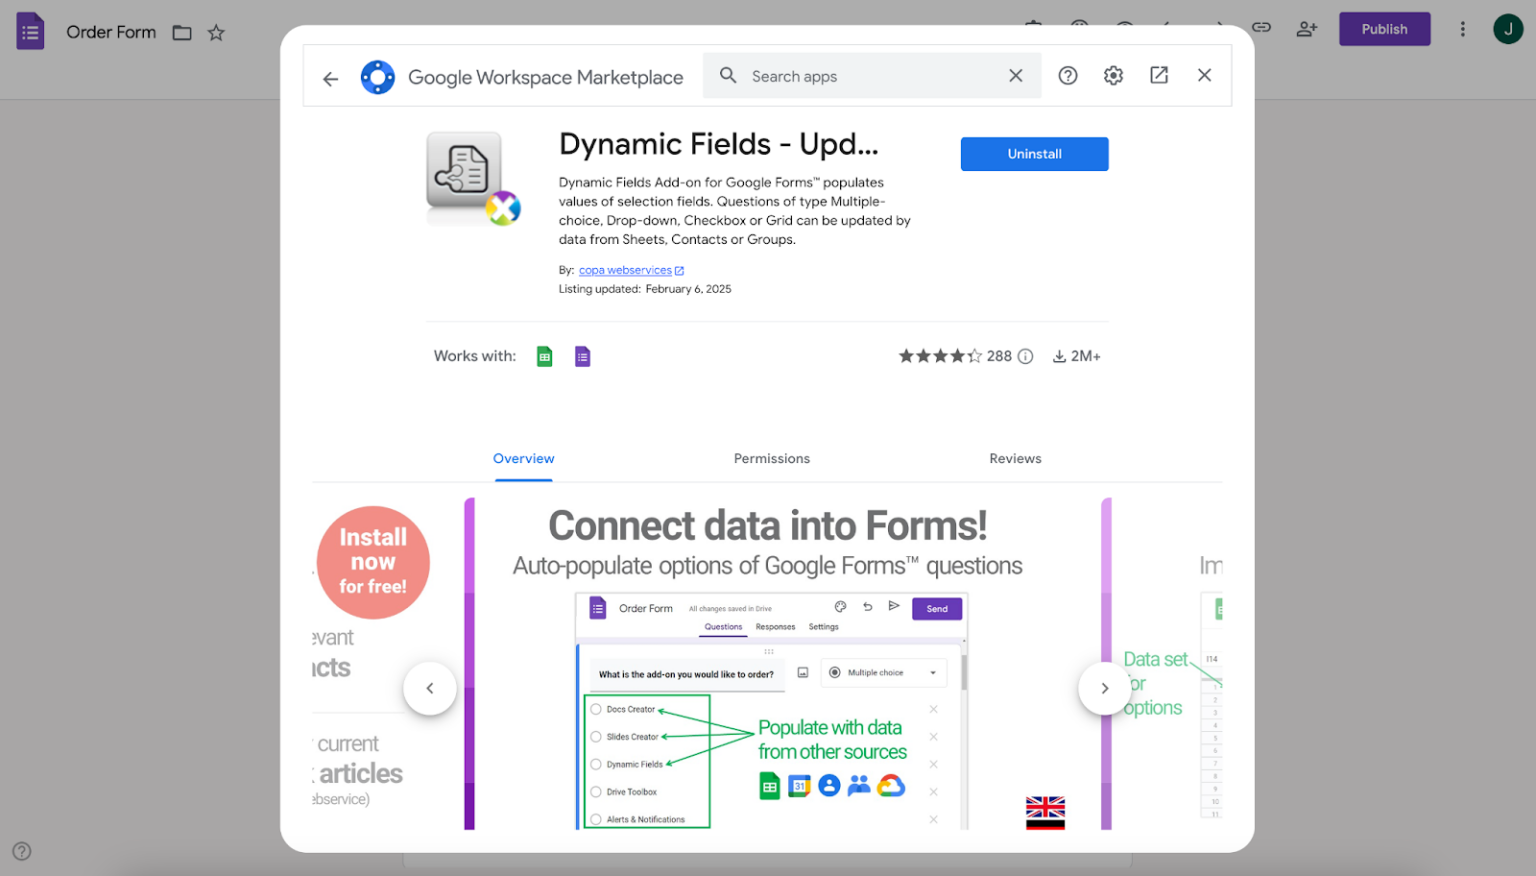Go back a slide using the left chevron
This screenshot has height=876, width=1536.
pyautogui.click(x=430, y=688)
